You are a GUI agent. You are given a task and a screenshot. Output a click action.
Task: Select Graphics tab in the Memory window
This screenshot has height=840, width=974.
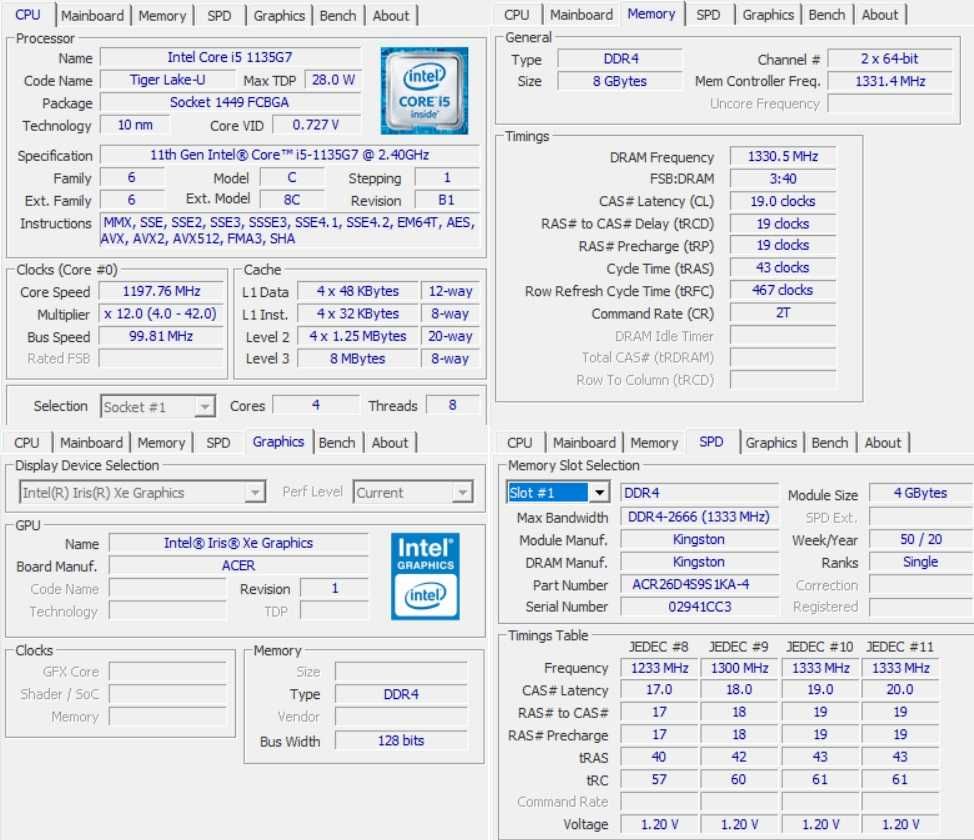(x=768, y=15)
